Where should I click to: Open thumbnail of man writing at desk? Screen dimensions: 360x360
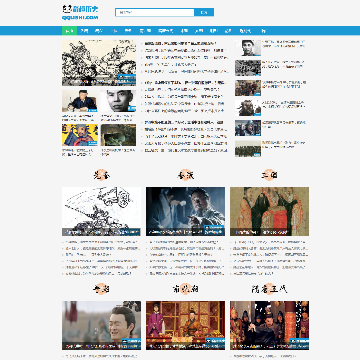80,101
